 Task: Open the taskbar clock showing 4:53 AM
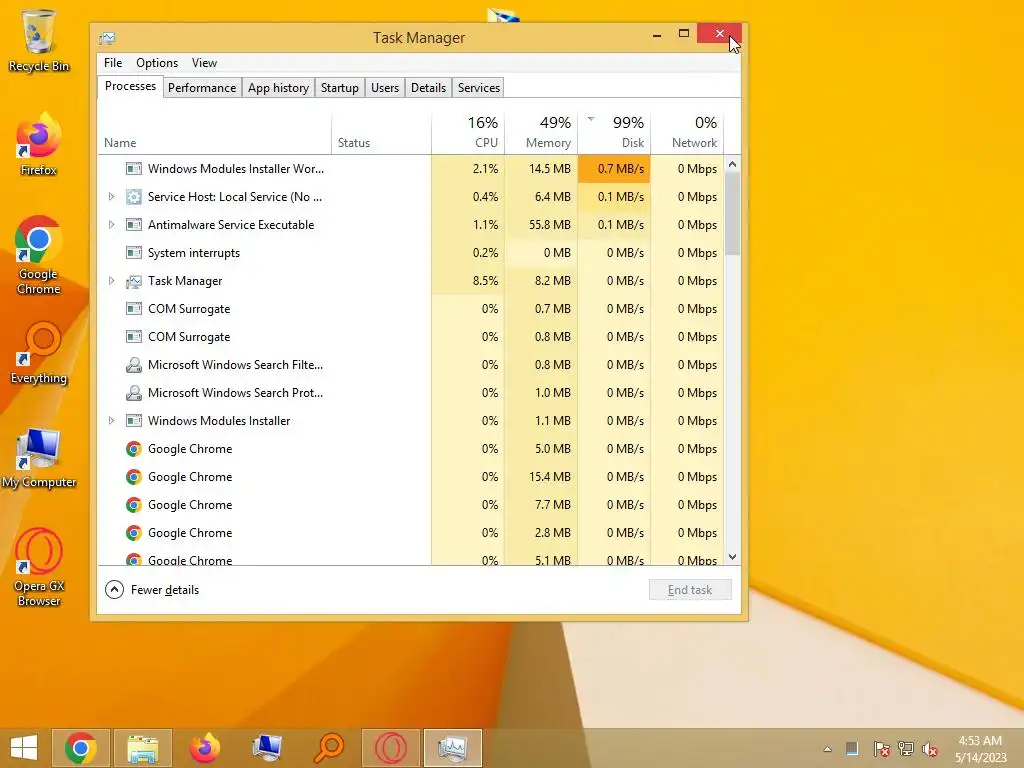(x=980, y=749)
